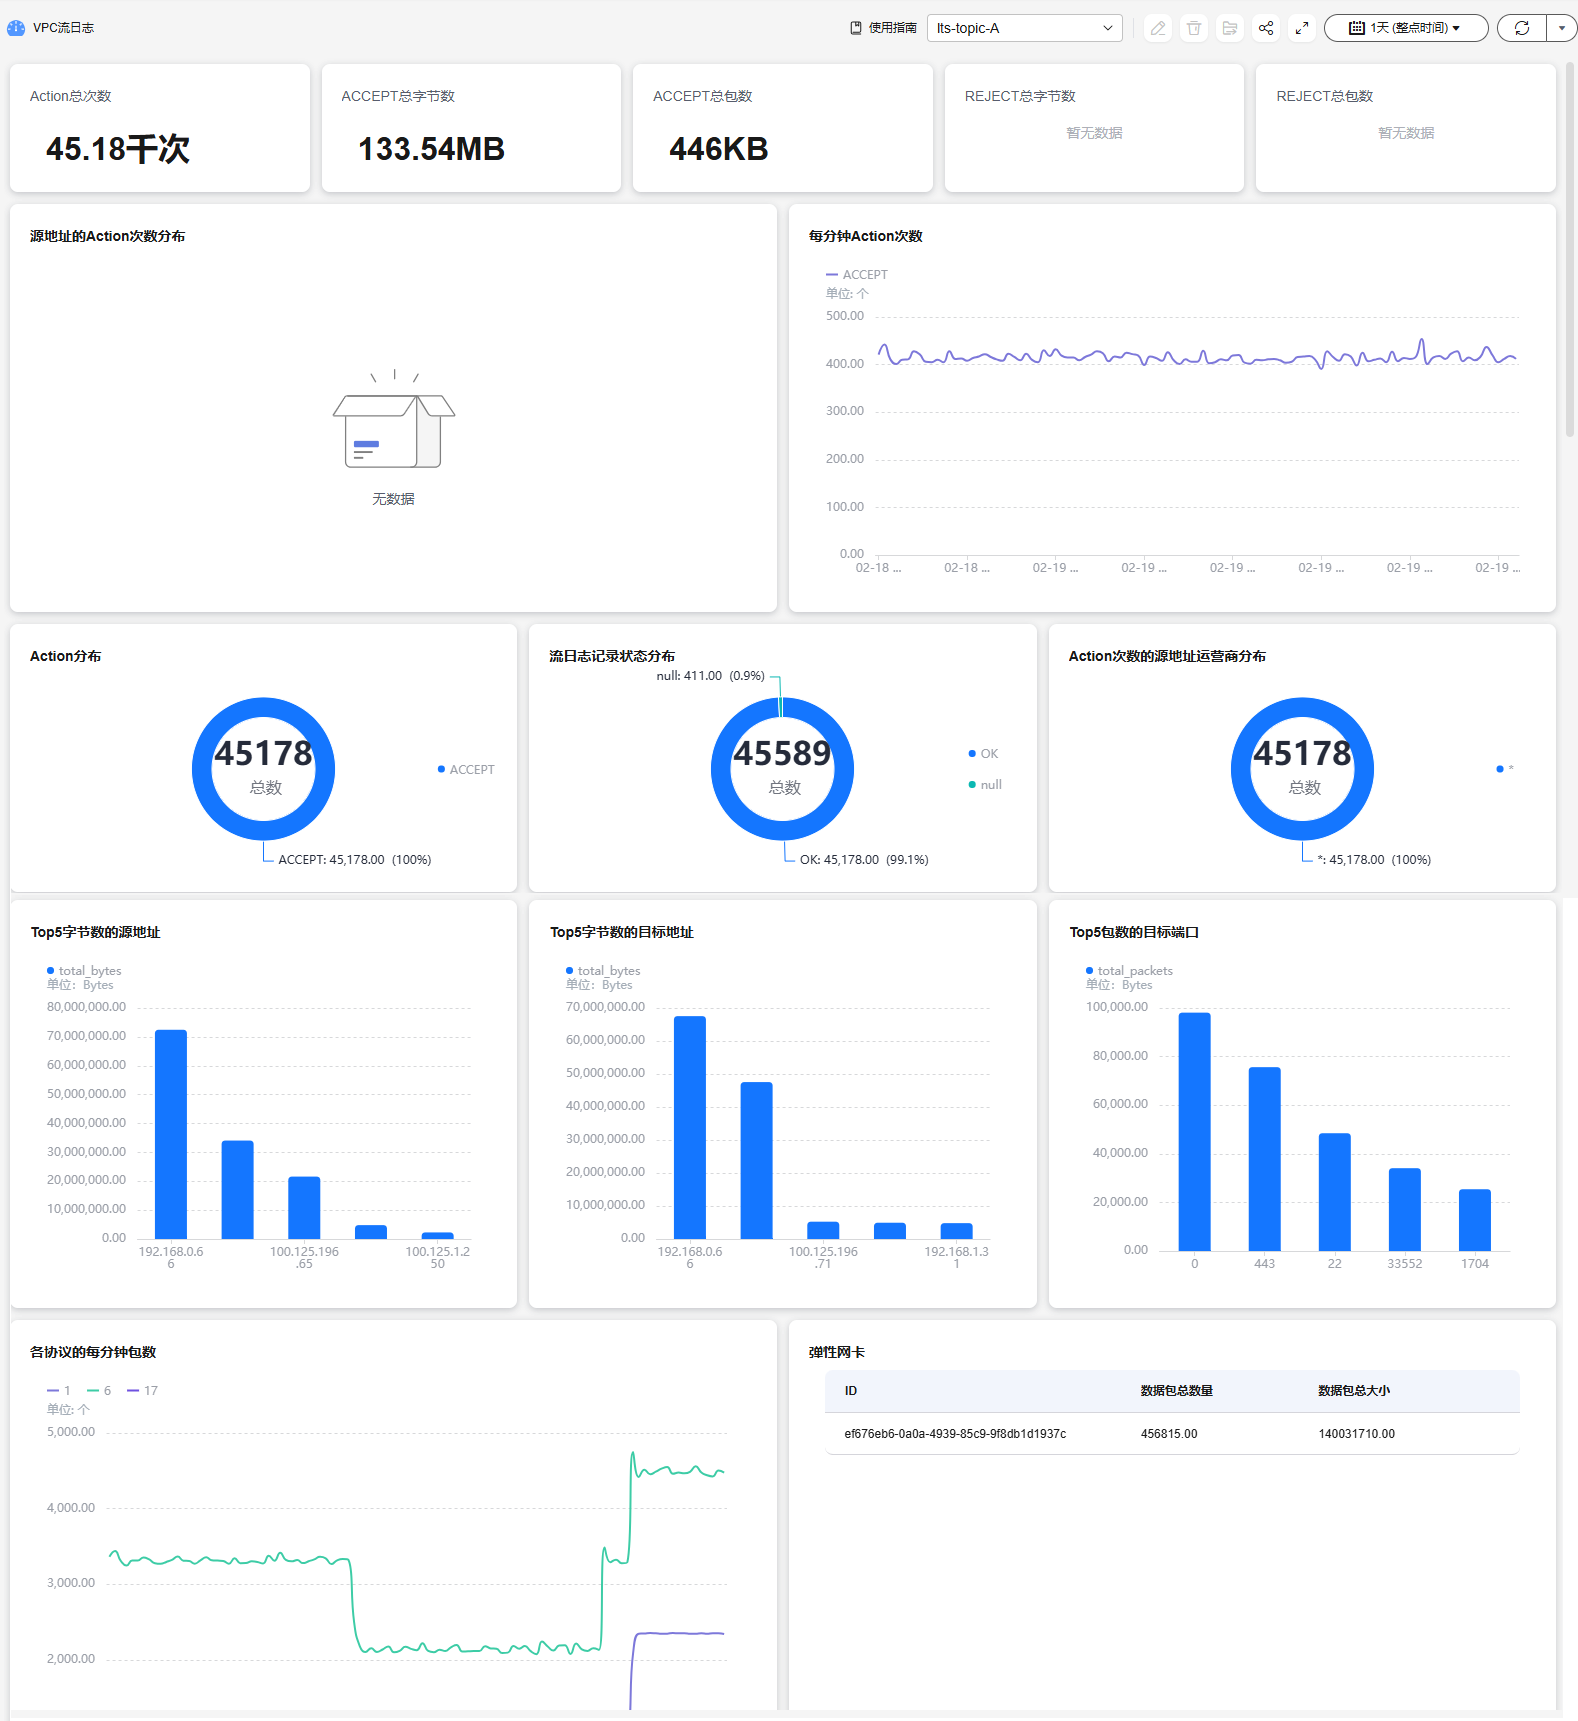Click the delete trash icon in toolbar
Image resolution: width=1578 pixels, height=1721 pixels.
click(x=1194, y=28)
